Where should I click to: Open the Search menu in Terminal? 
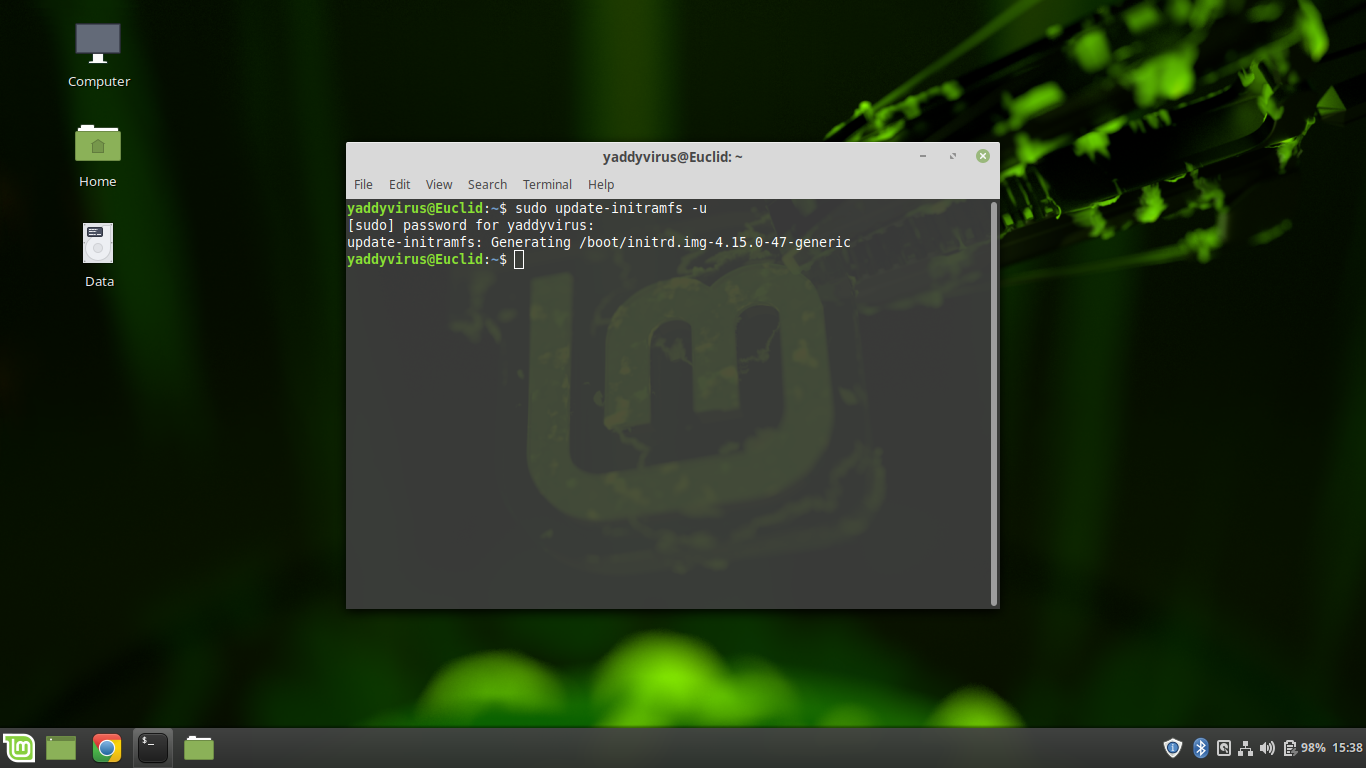(x=487, y=185)
